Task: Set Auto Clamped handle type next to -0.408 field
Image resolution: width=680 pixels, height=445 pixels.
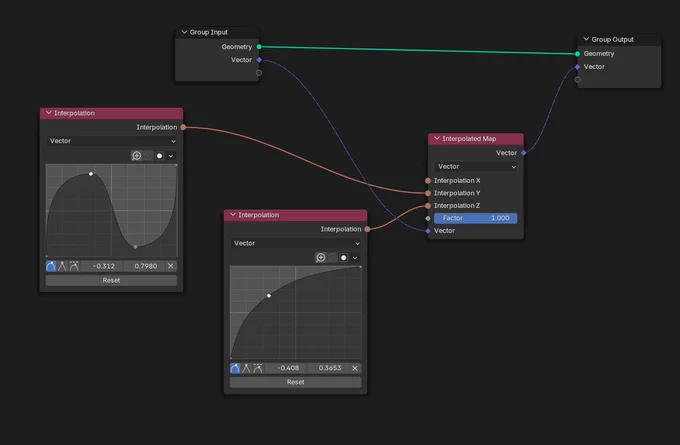Action: point(258,368)
